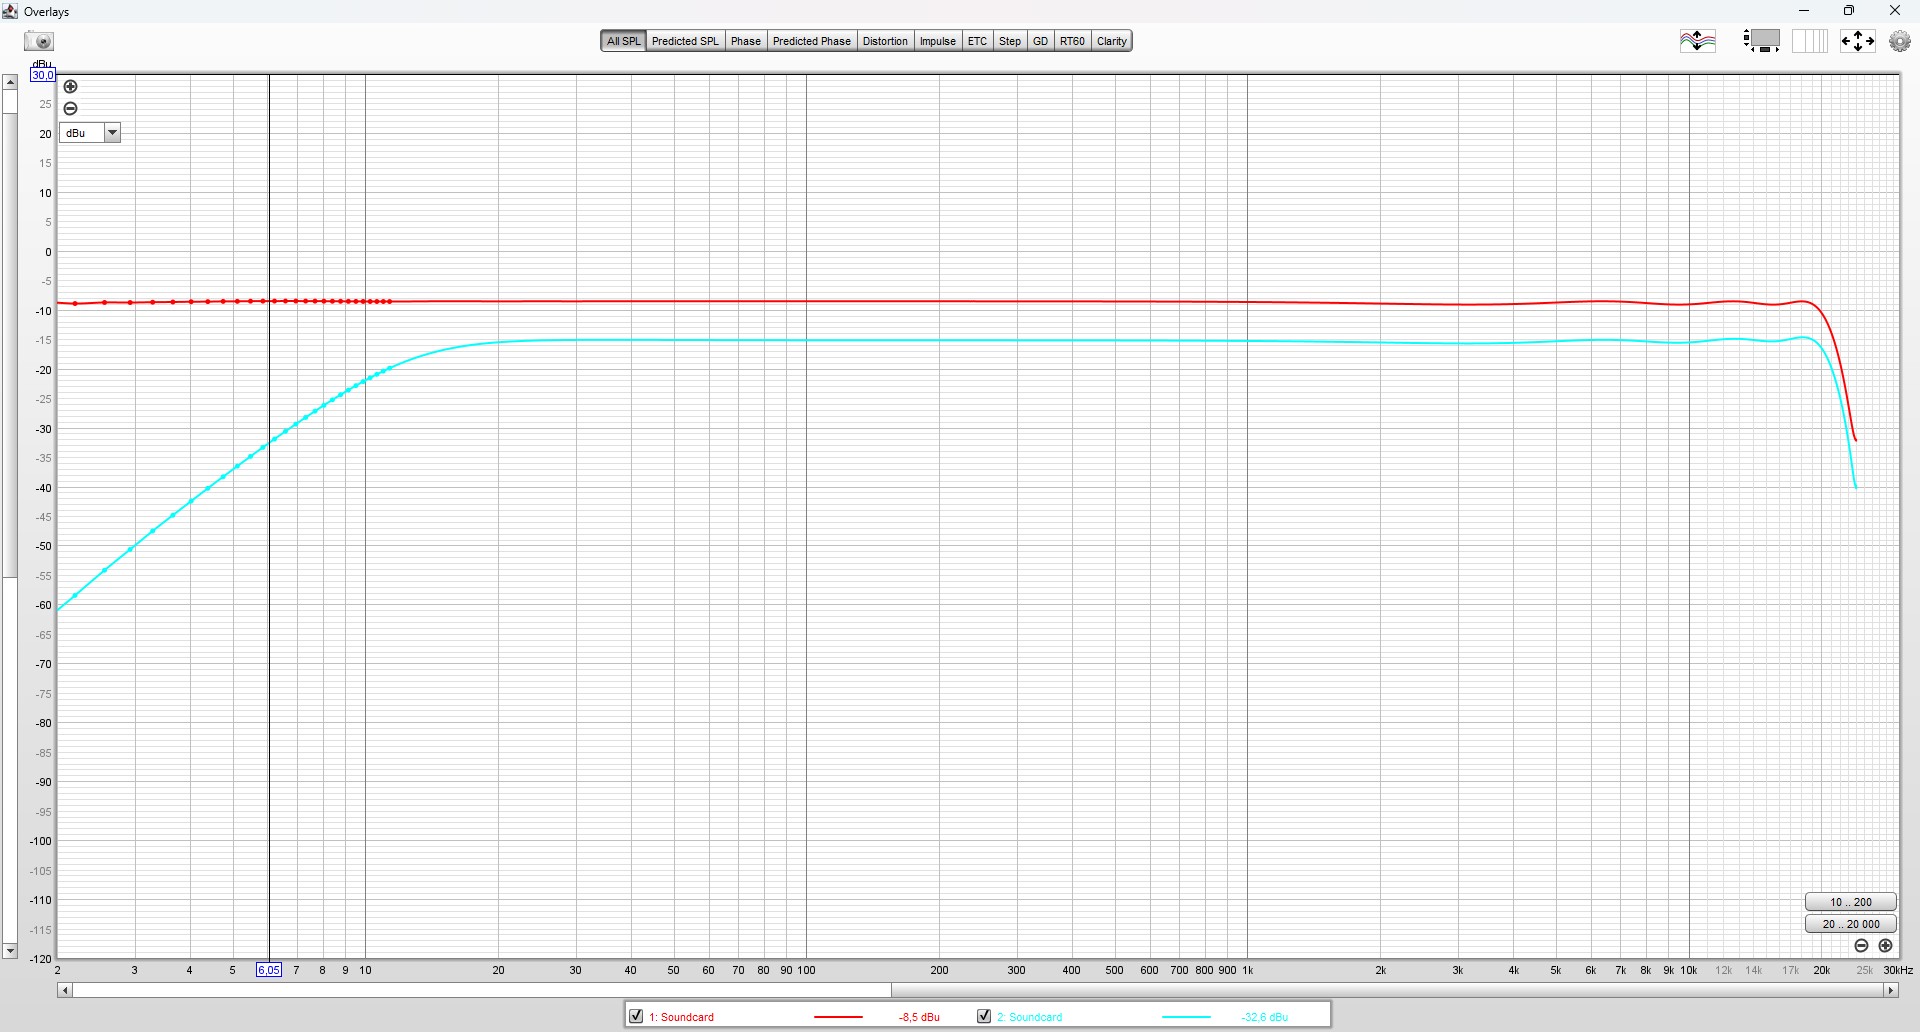1920x1032 pixels.
Task: Click the 1: Soundcard legend label
Action: [682, 1017]
